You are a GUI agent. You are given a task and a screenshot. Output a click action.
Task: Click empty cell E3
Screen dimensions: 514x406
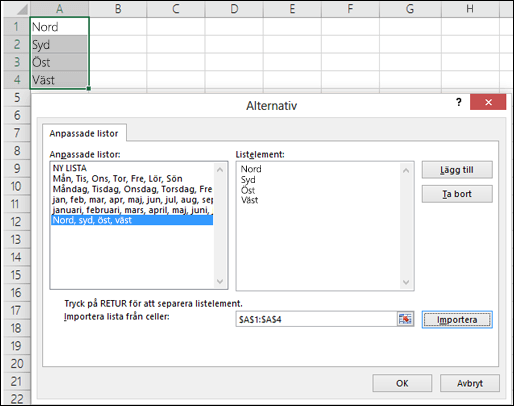point(292,62)
